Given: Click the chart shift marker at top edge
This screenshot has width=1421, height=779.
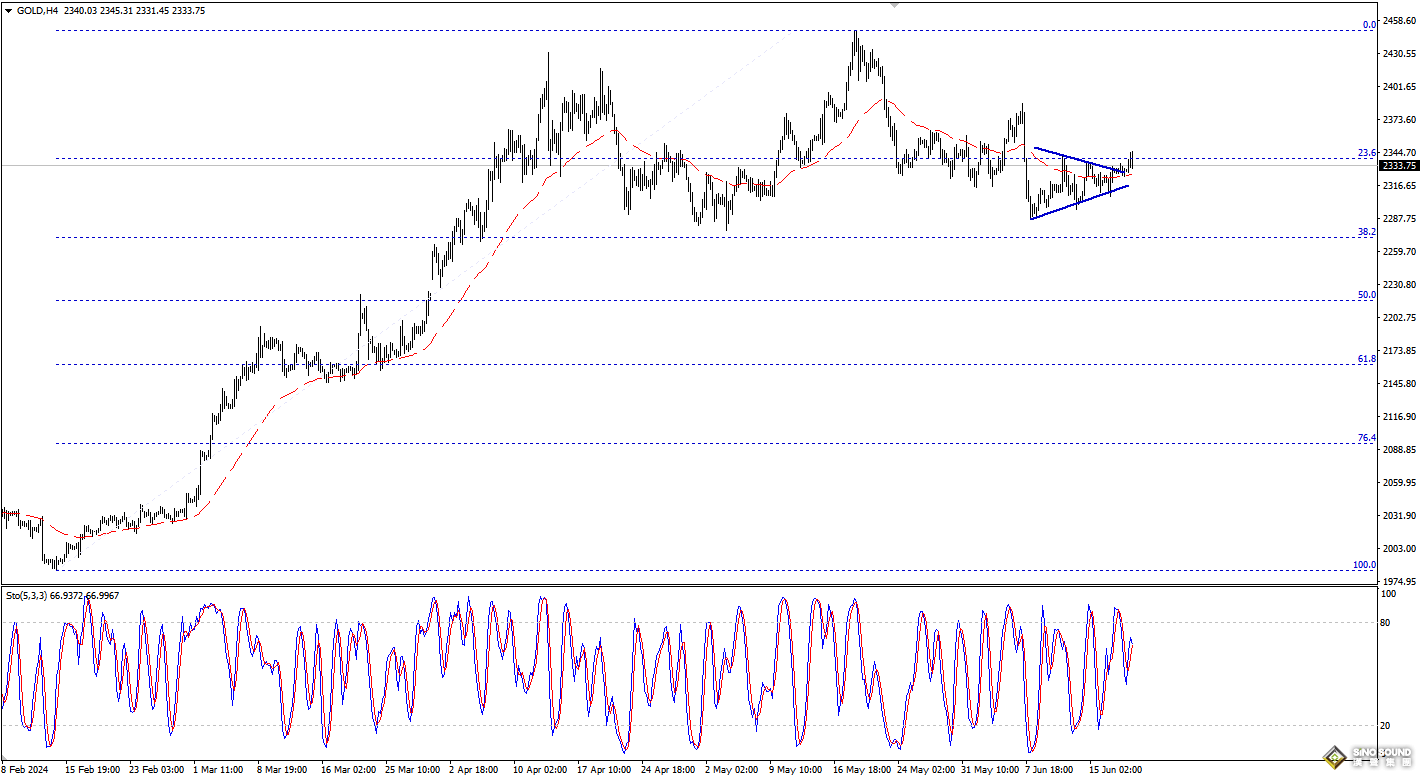Looking at the screenshot, I should pos(894,5).
